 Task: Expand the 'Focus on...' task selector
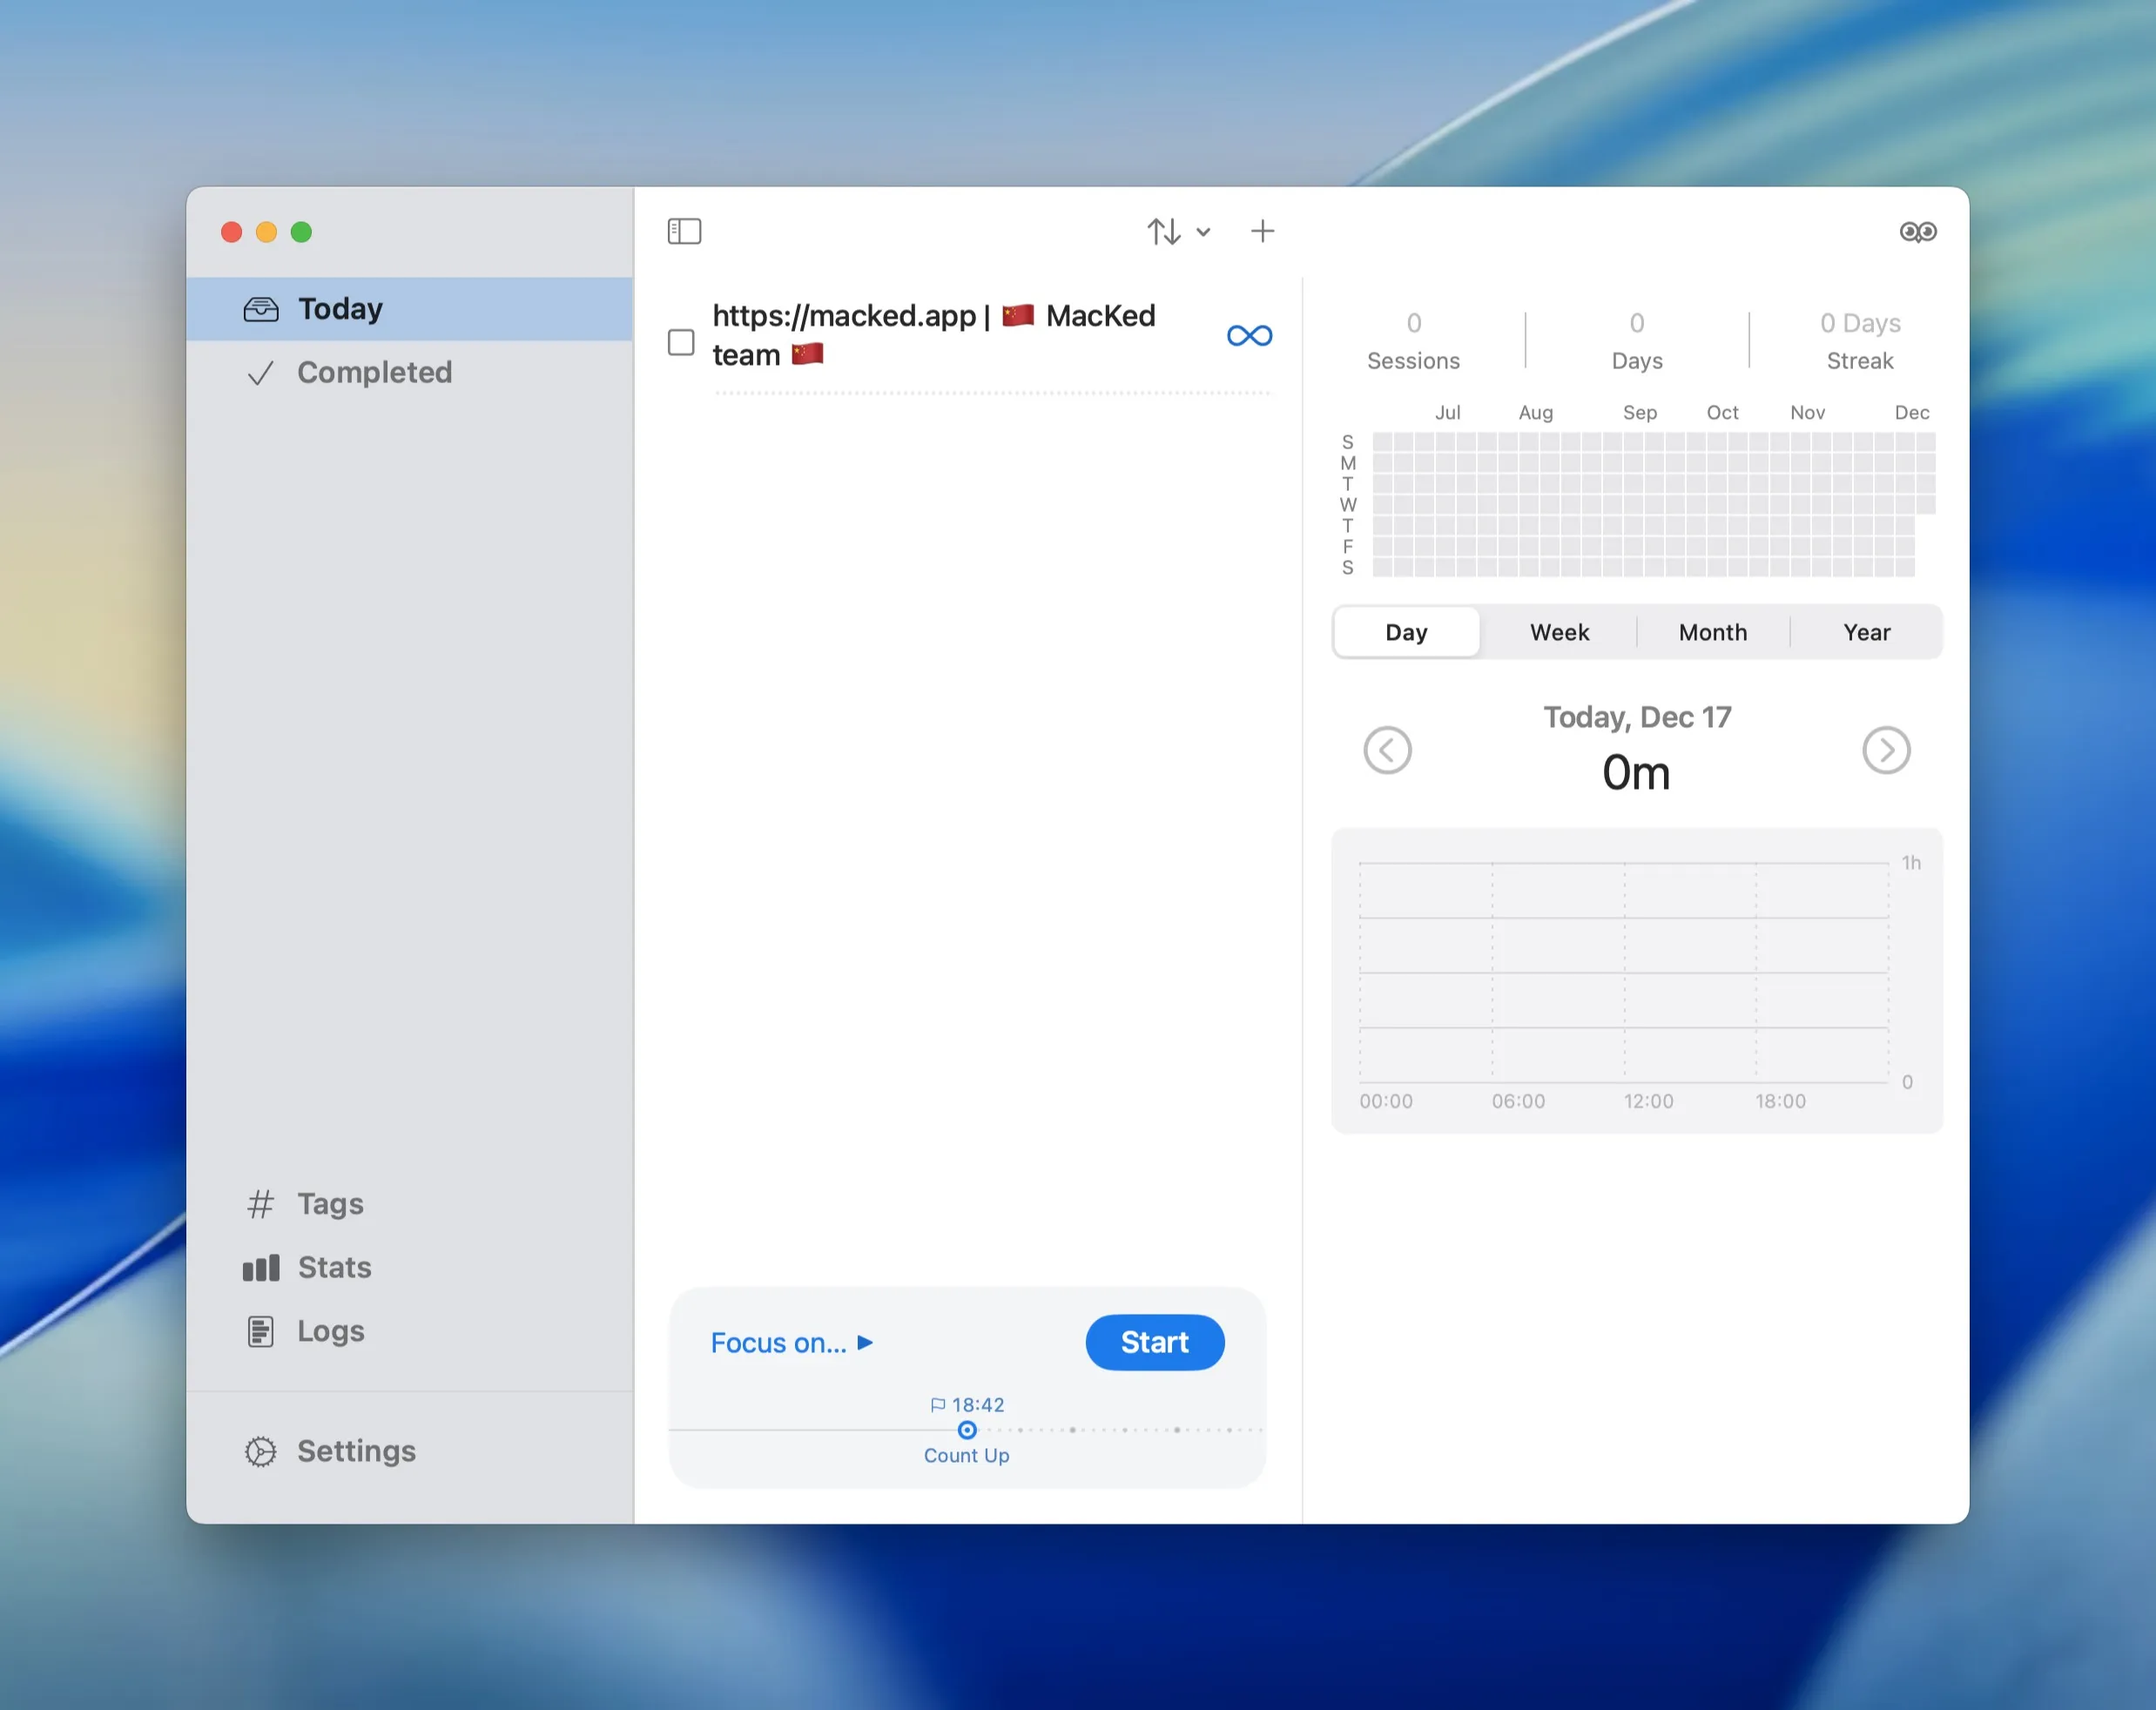(x=791, y=1342)
